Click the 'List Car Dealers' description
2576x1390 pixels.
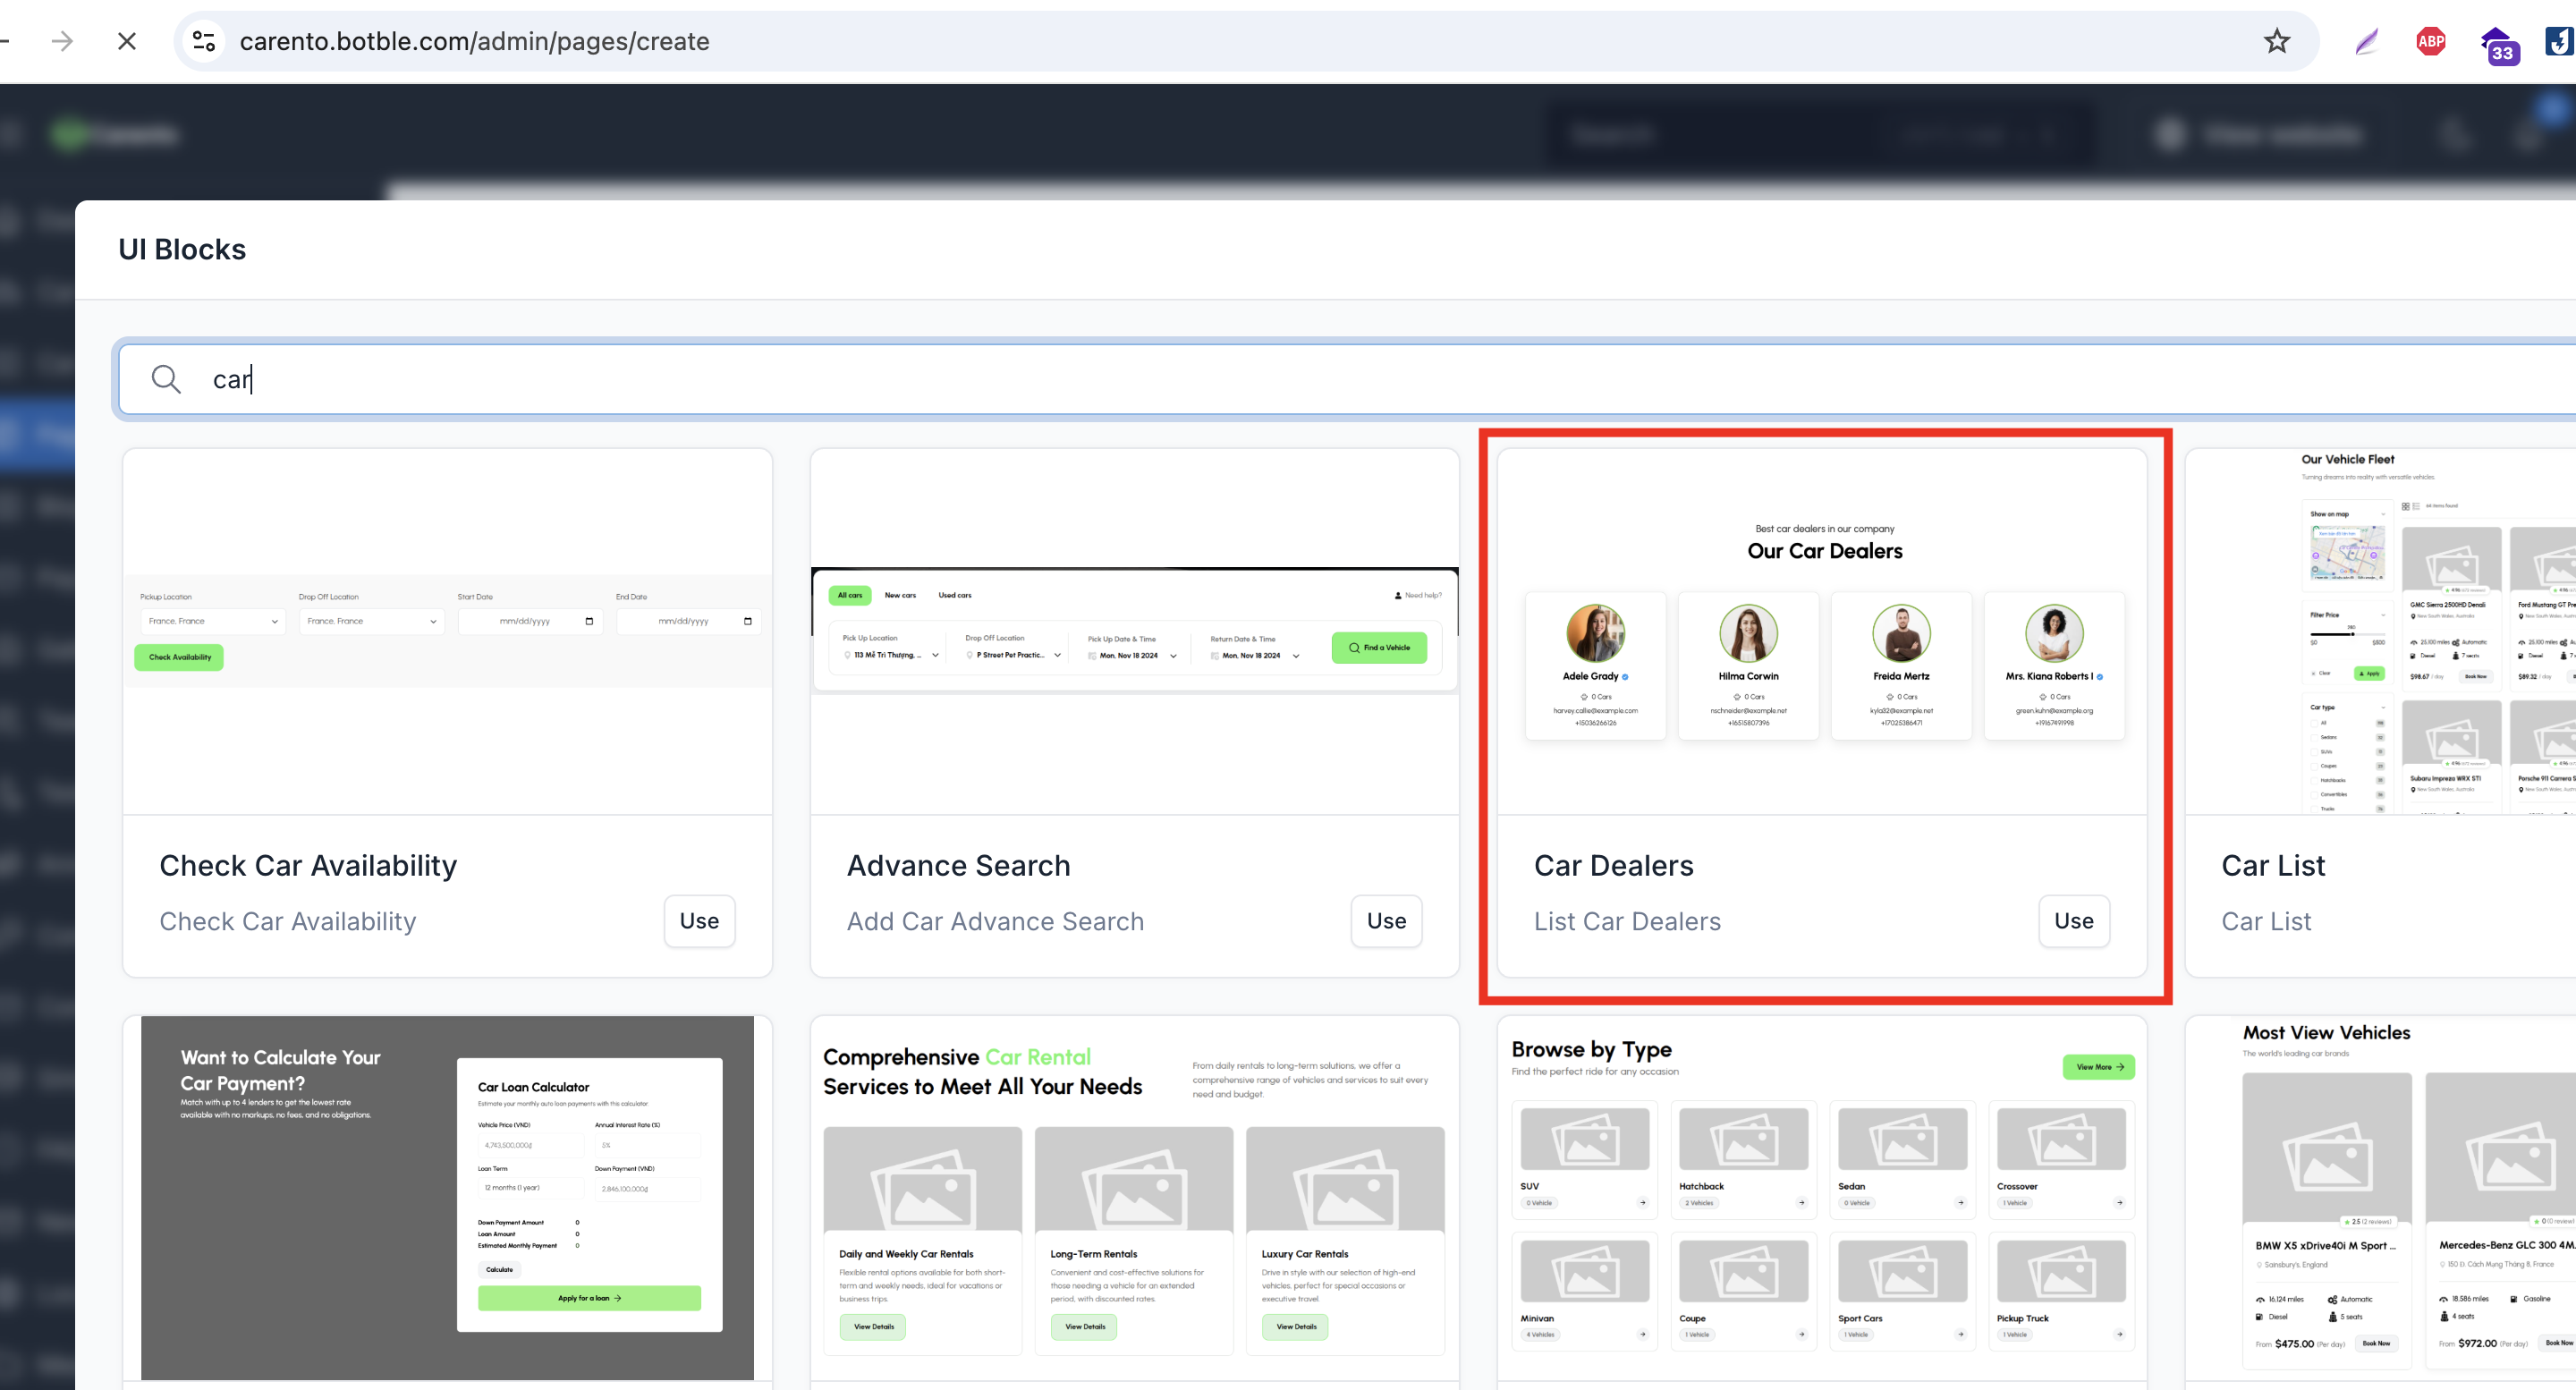point(1627,921)
